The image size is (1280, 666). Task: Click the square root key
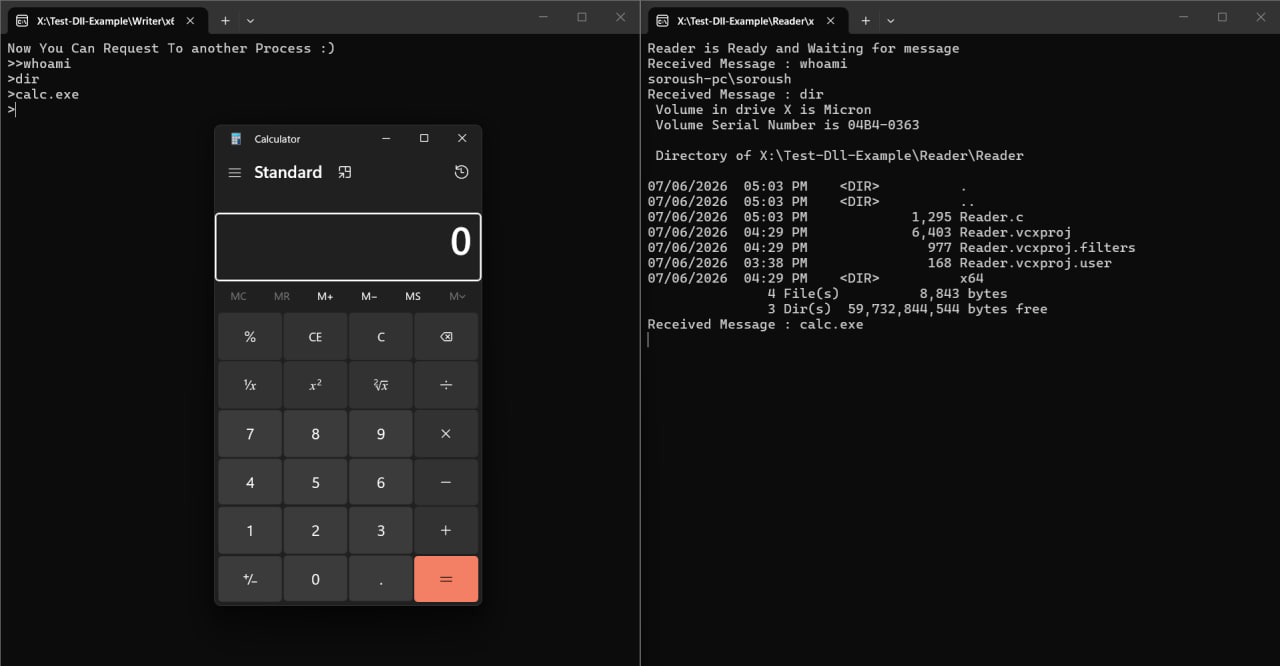point(381,385)
